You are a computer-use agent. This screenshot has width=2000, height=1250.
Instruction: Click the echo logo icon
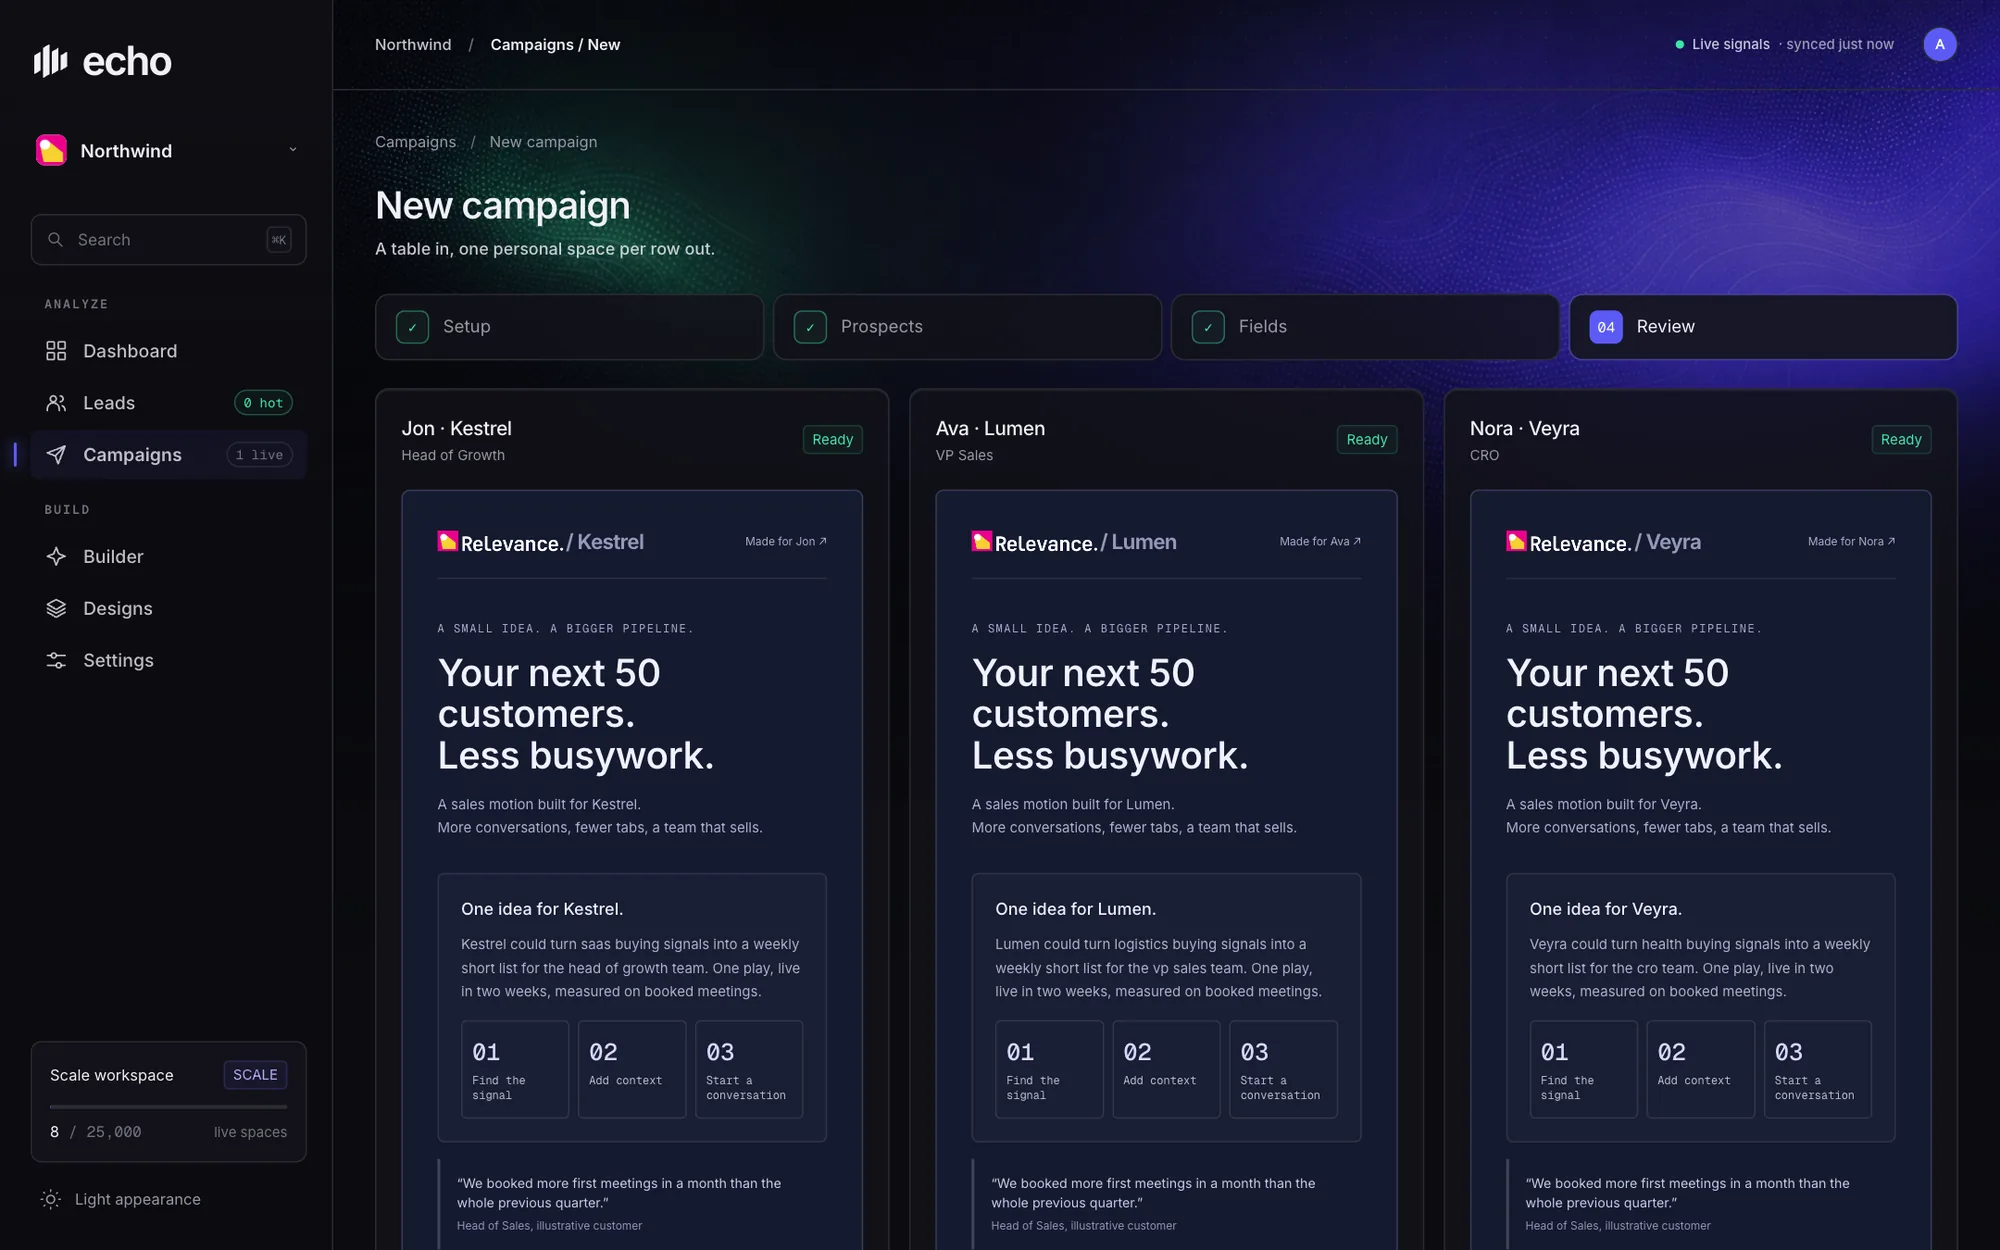50,61
